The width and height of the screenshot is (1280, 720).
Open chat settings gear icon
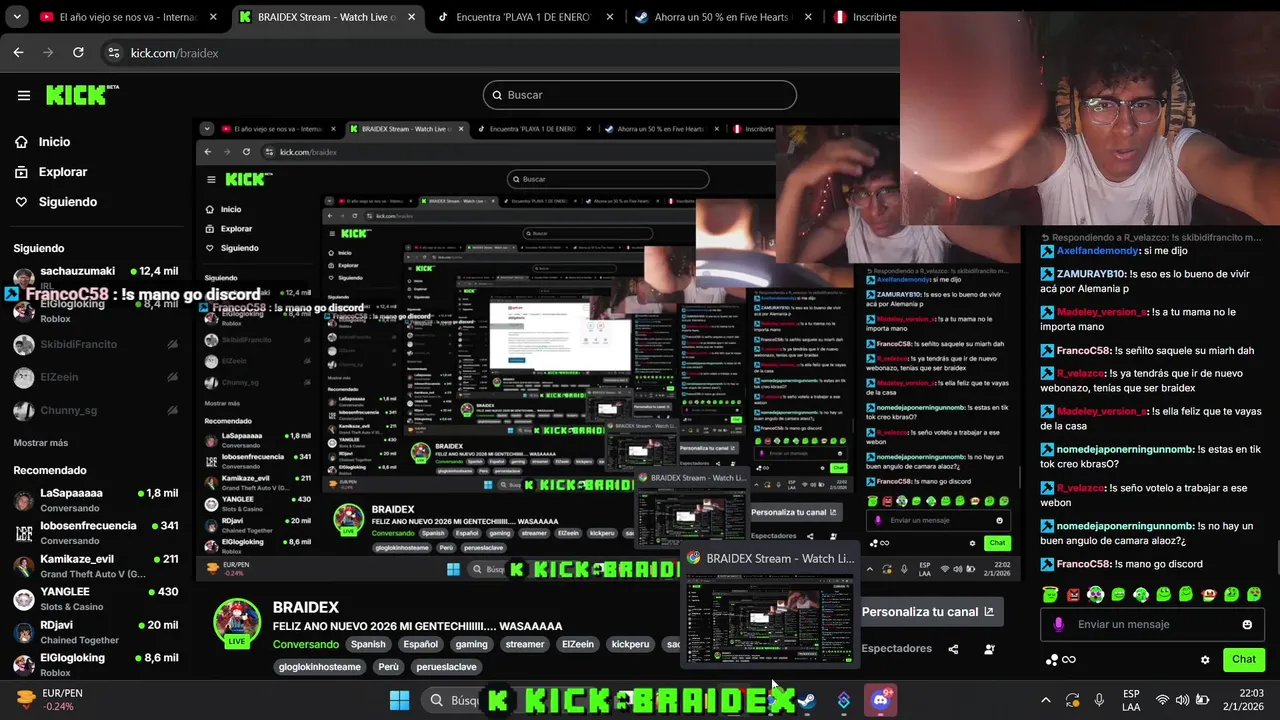[1205, 660]
